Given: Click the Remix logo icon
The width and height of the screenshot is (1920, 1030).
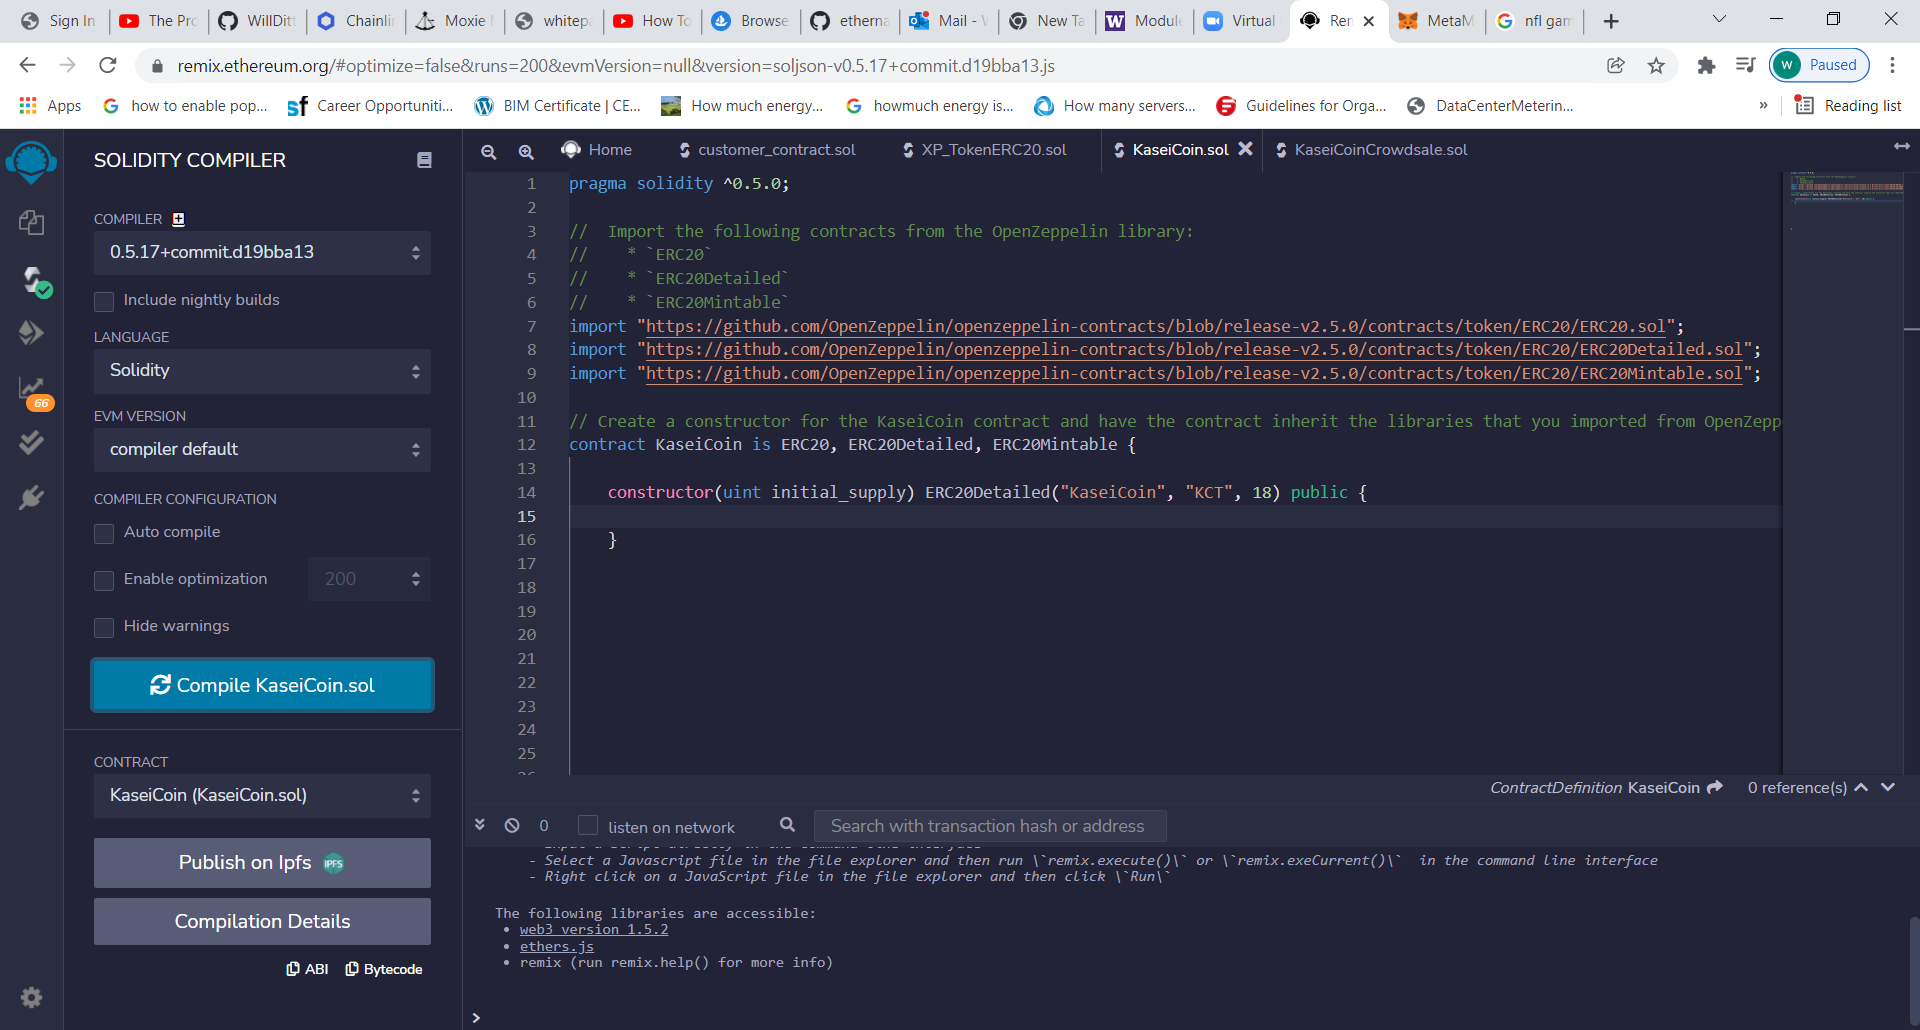Looking at the screenshot, I should 31,161.
